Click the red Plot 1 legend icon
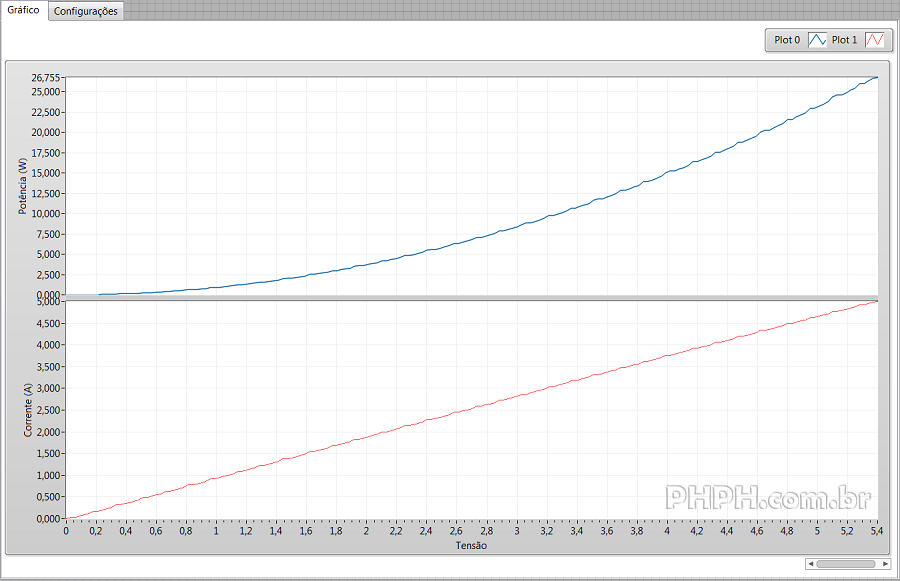Viewport: 900px width, 581px height. pos(875,40)
